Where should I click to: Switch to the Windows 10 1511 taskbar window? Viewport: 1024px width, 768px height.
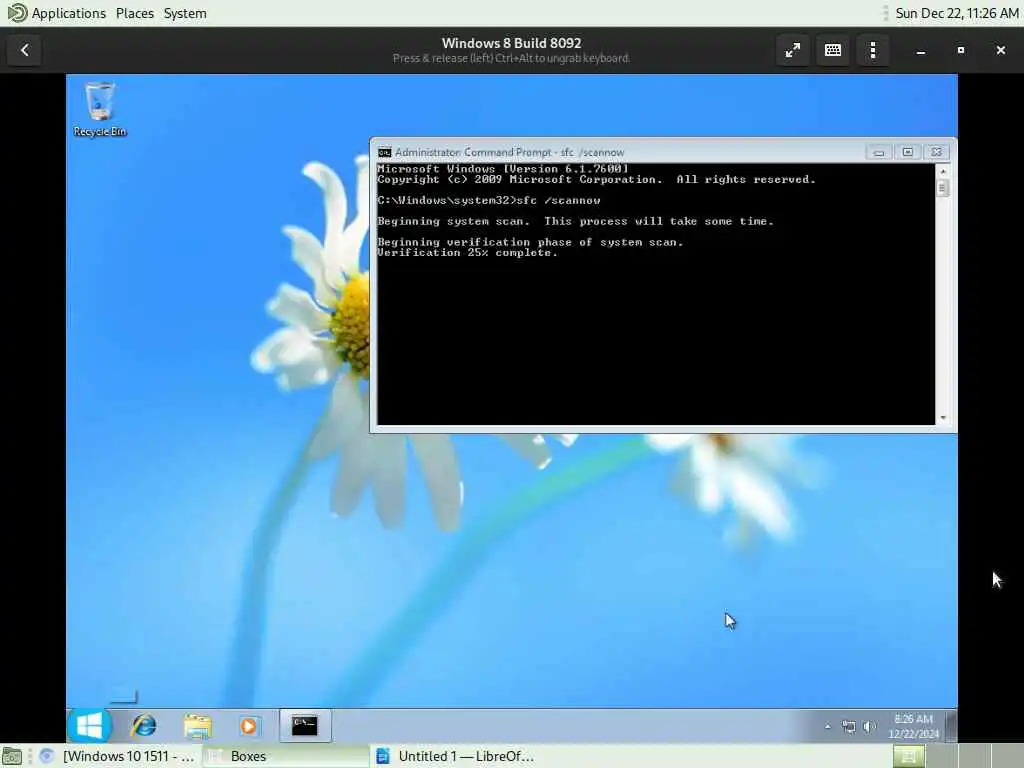[x=118, y=756]
